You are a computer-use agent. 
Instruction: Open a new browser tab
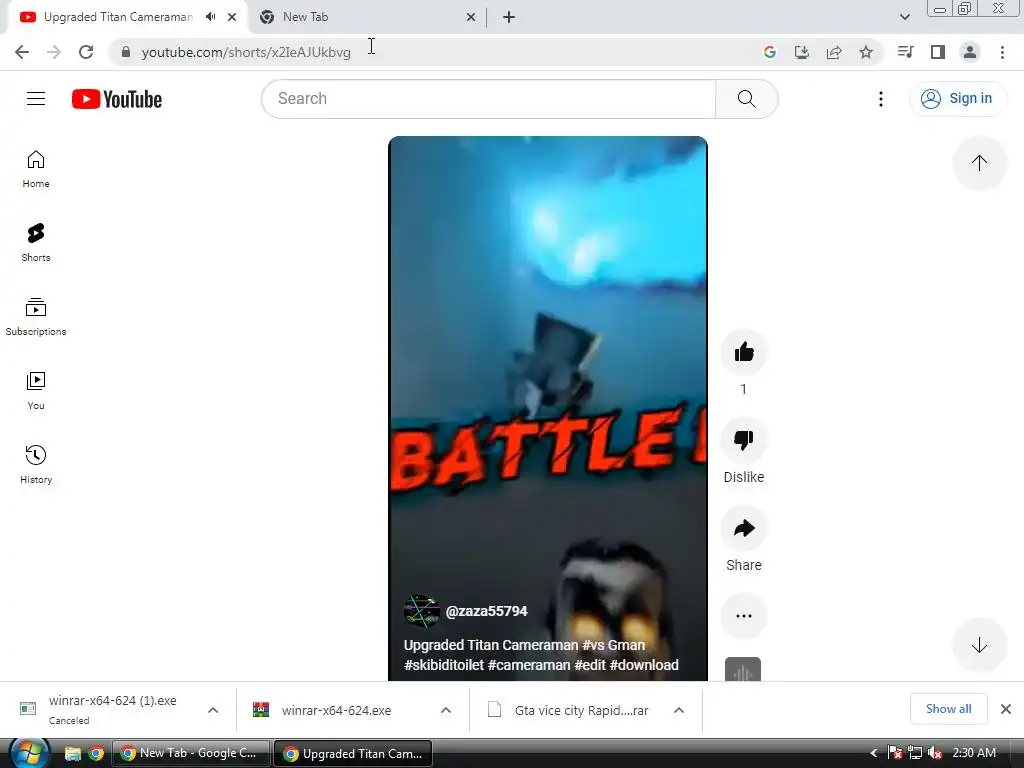pyautogui.click(x=509, y=17)
